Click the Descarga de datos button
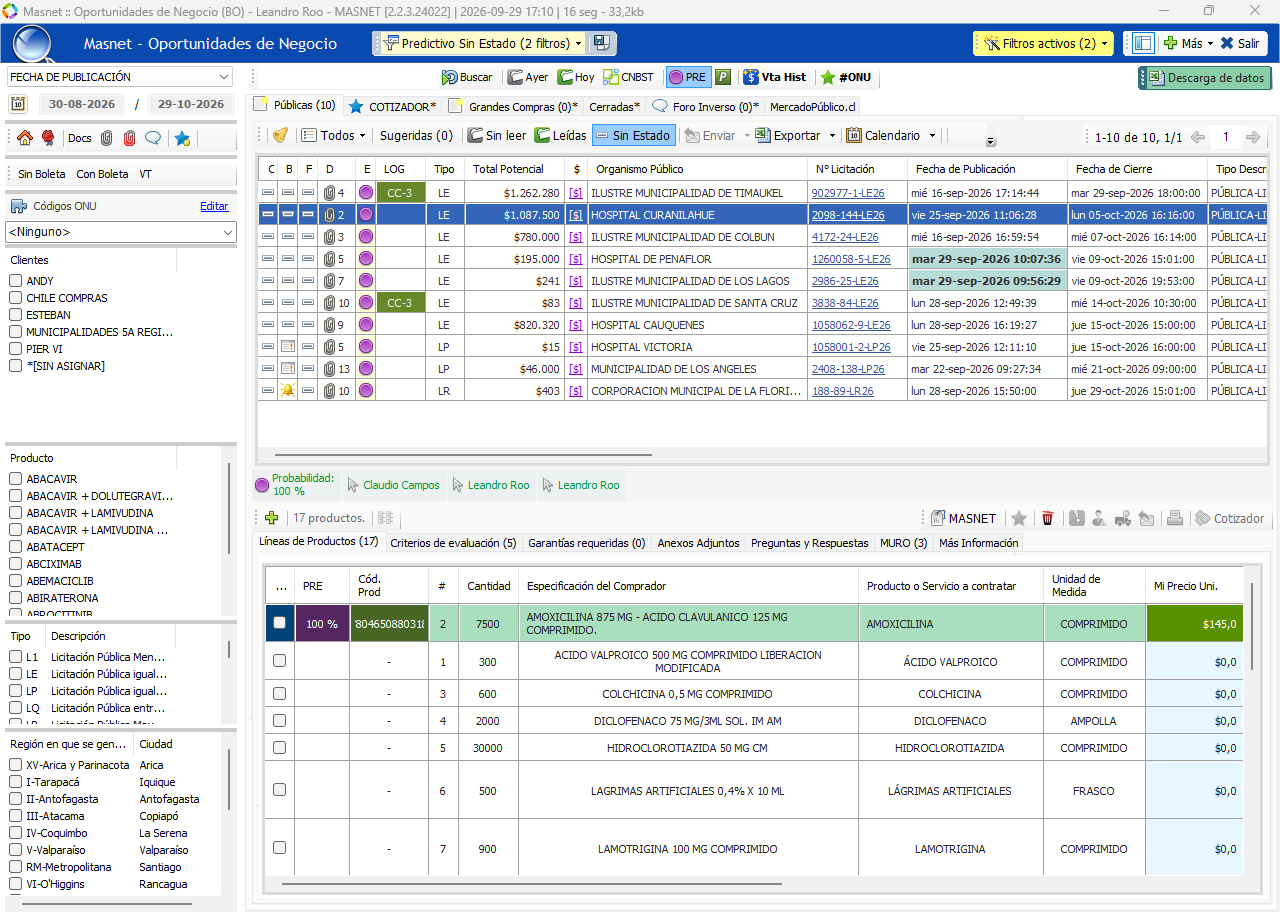 pyautogui.click(x=1205, y=78)
